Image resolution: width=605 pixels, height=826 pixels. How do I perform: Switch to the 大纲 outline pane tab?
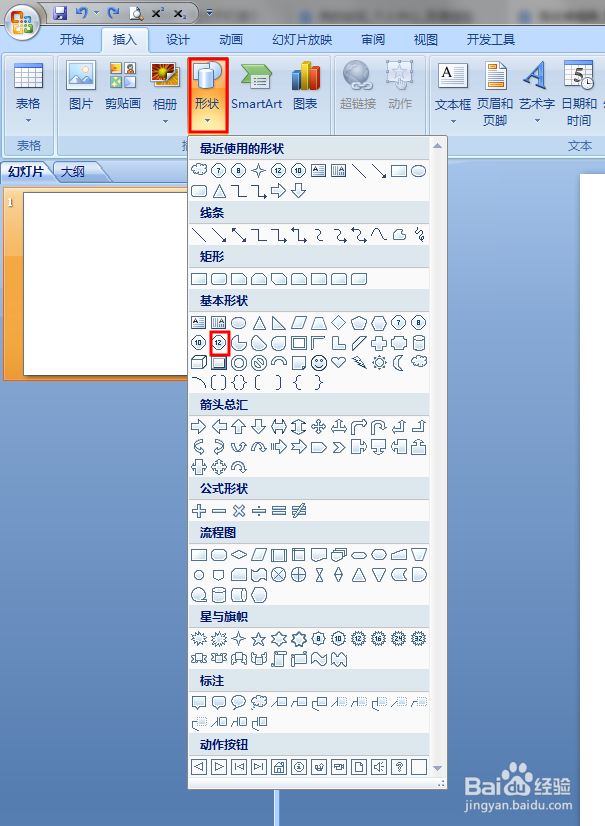[x=73, y=172]
